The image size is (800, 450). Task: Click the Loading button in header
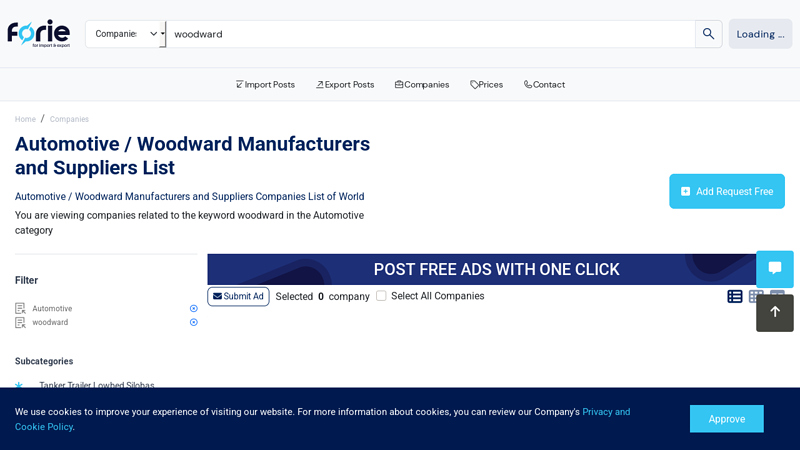[760, 34]
